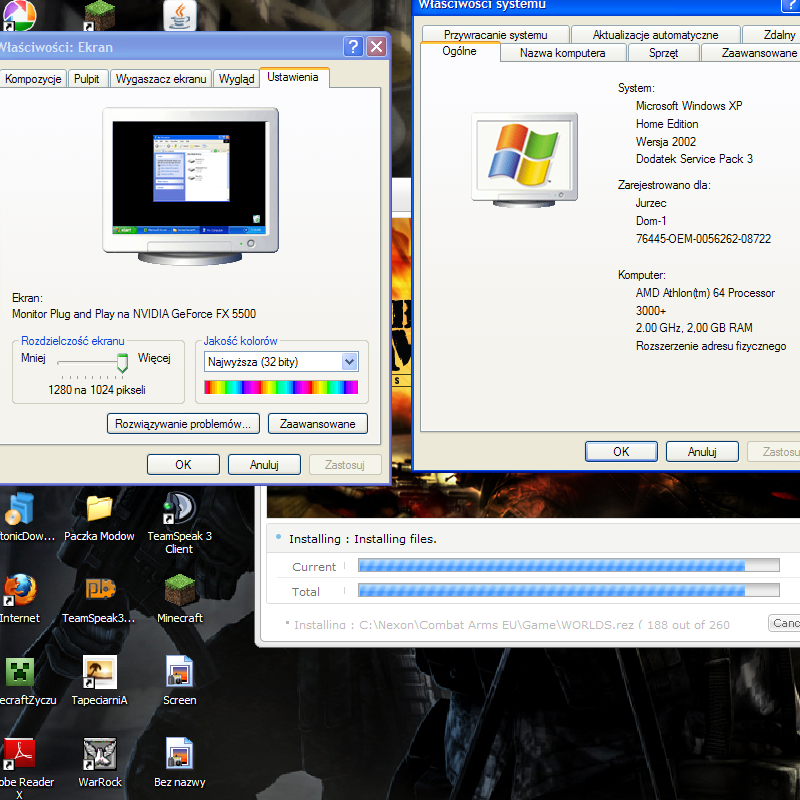Open the Screen image file icon
The width and height of the screenshot is (800, 800).
click(x=179, y=672)
